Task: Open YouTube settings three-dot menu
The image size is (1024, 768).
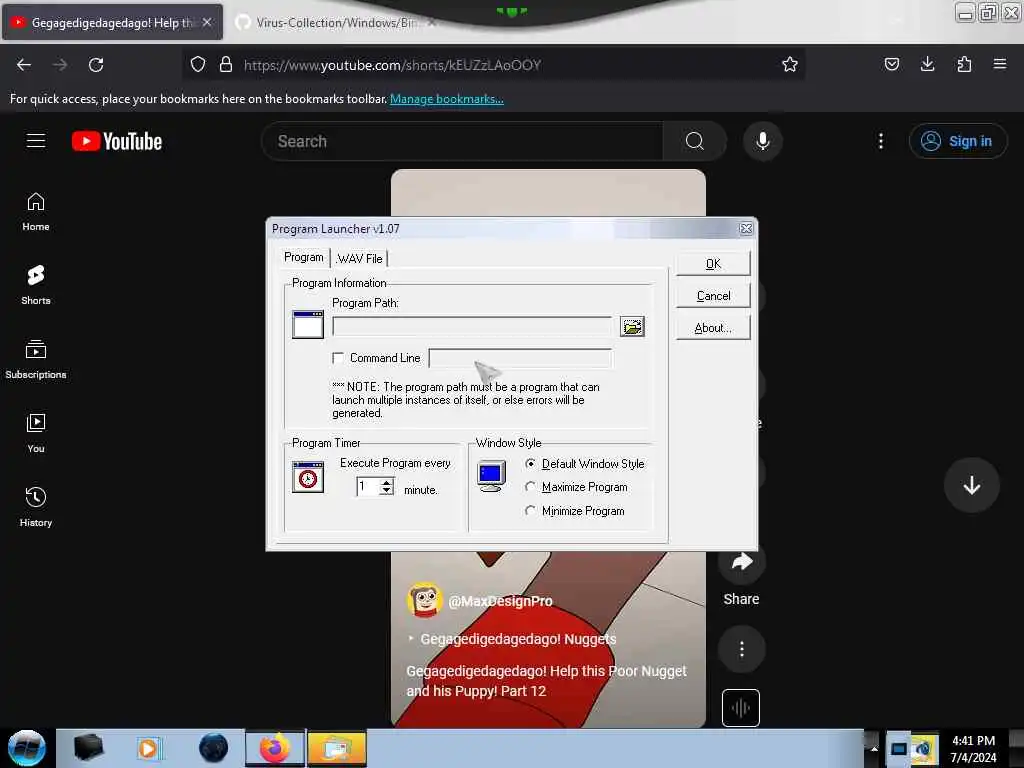Action: click(881, 141)
